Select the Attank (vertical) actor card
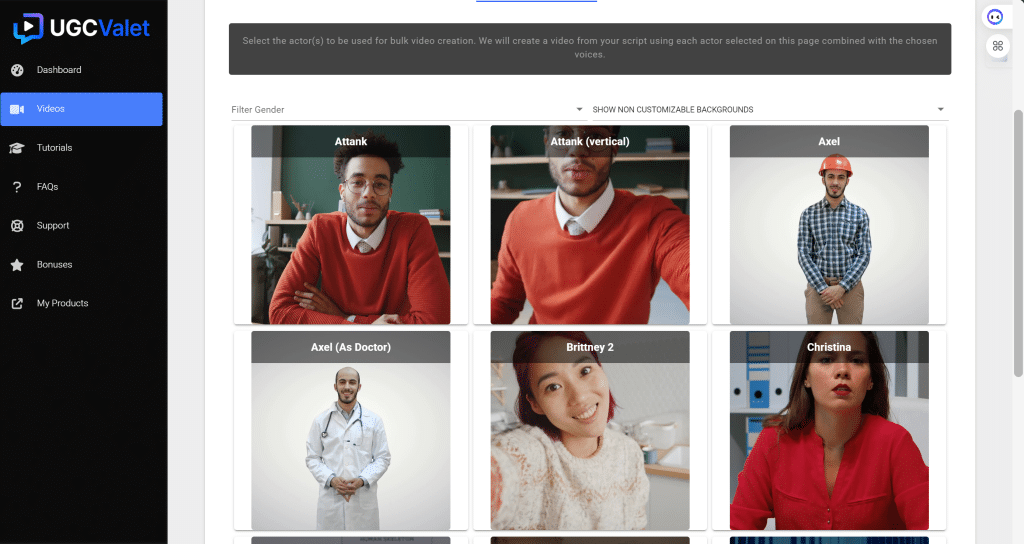This screenshot has height=544, width=1024. 590,225
